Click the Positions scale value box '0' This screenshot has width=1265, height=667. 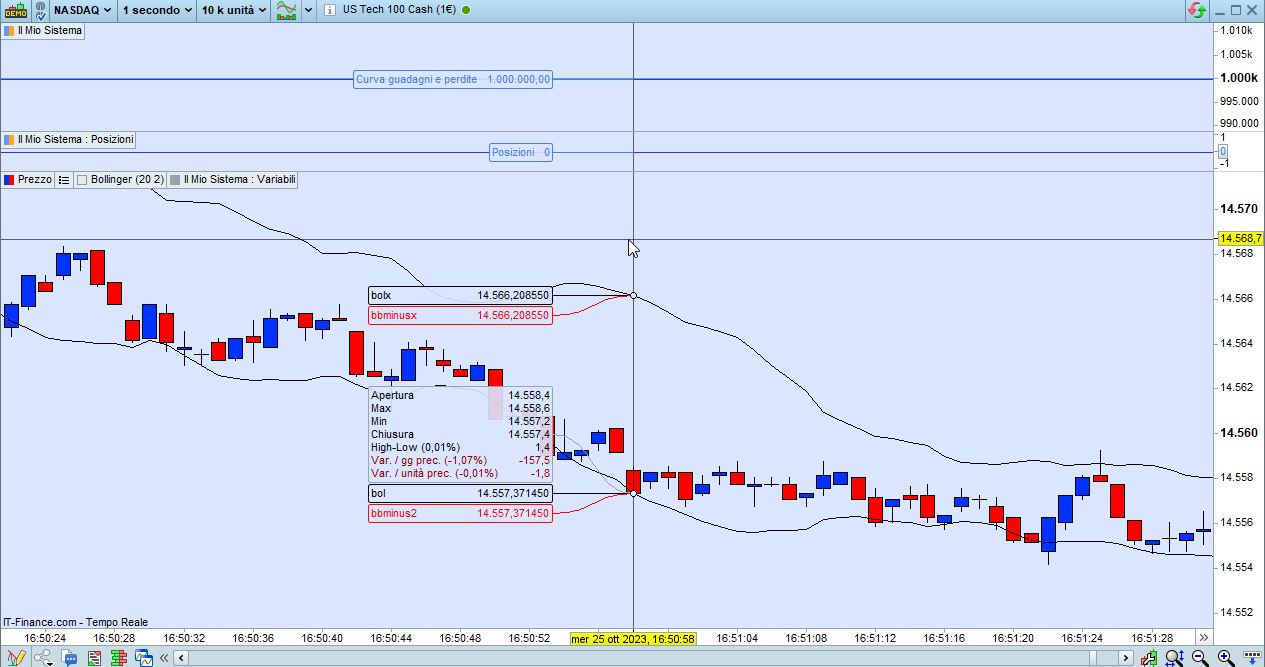(1222, 152)
